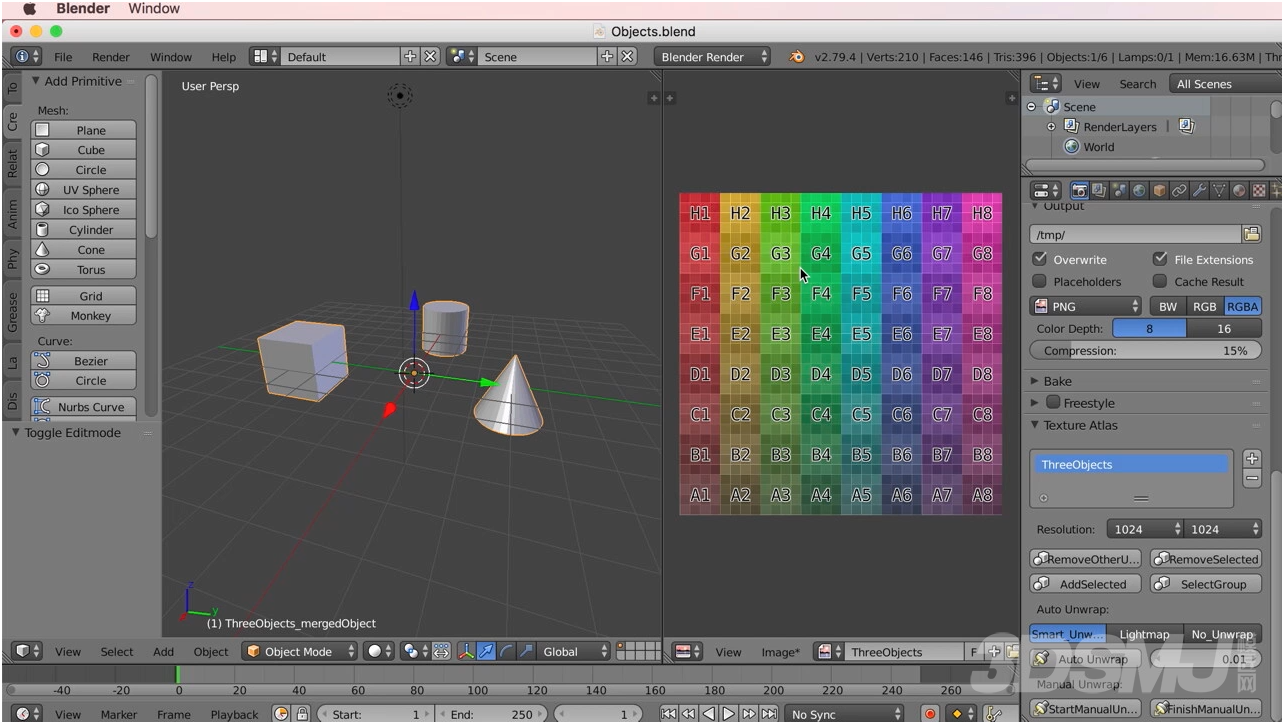This screenshot has height=724, width=1284.
Task: Click the 0.01 auto unwrap margin slider
Action: click(1206, 659)
